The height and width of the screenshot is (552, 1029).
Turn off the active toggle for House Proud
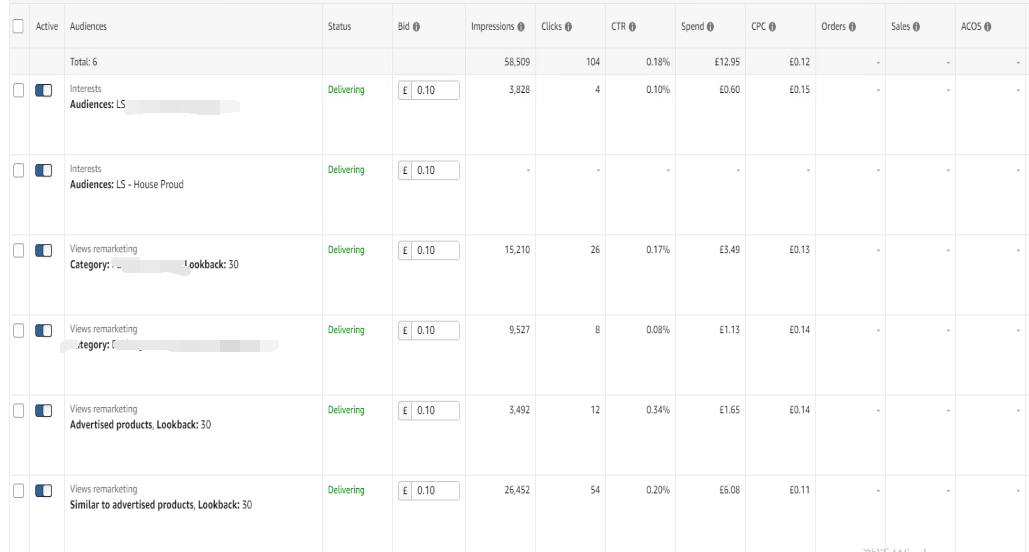tap(43, 171)
